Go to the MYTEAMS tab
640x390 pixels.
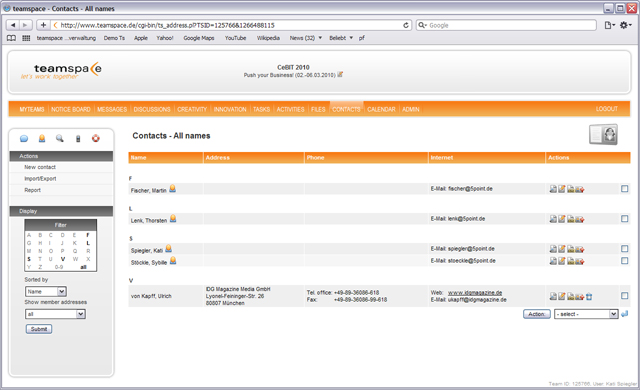[31, 109]
